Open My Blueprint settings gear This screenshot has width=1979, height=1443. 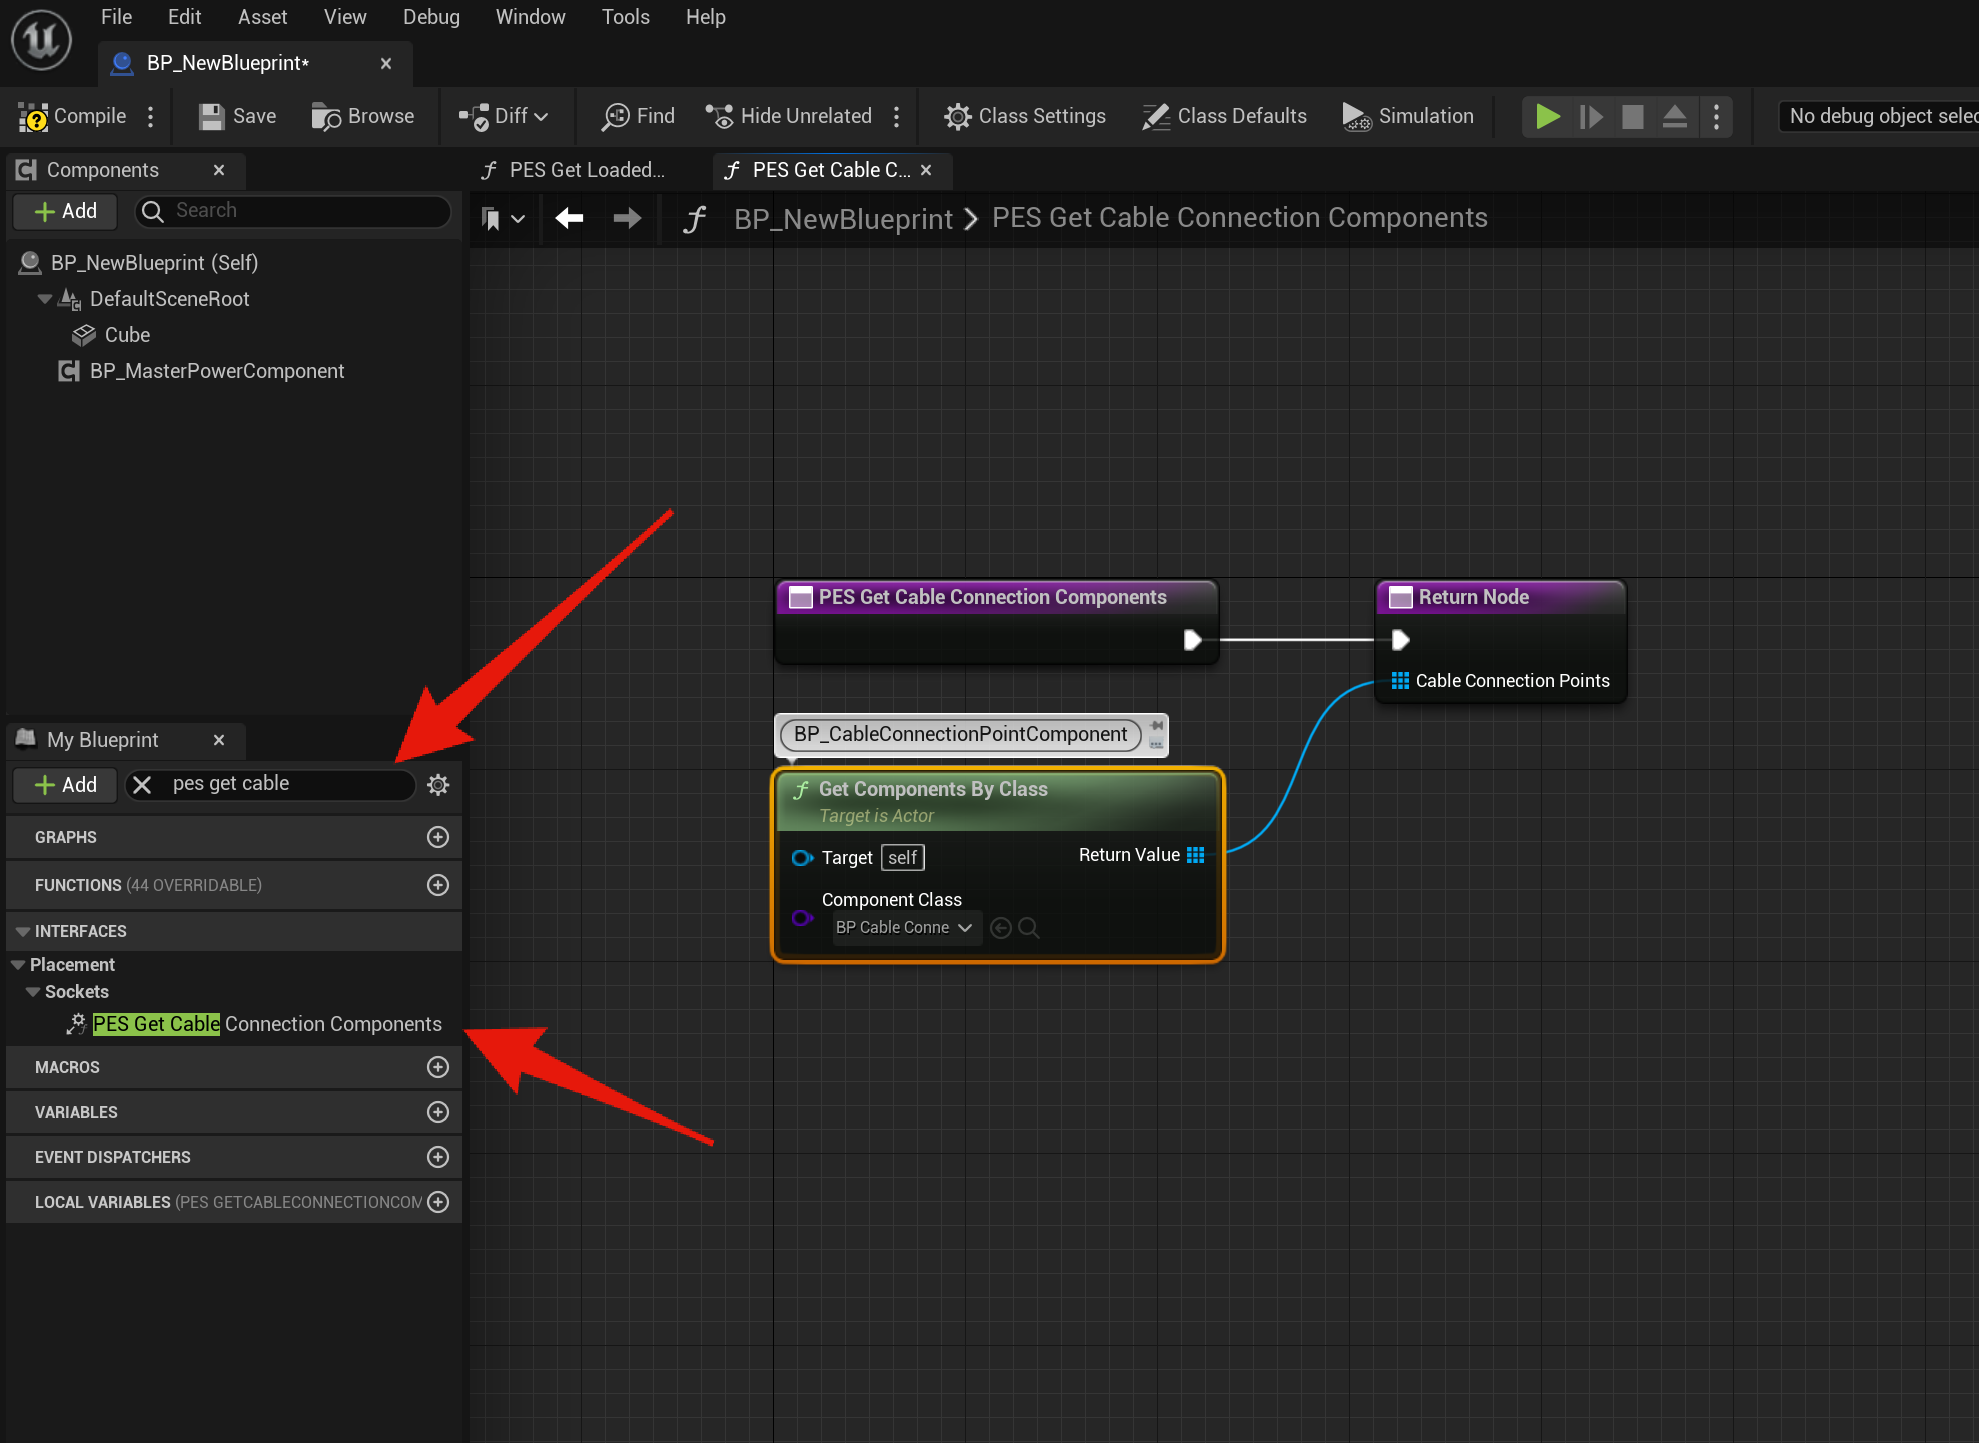(x=437, y=785)
